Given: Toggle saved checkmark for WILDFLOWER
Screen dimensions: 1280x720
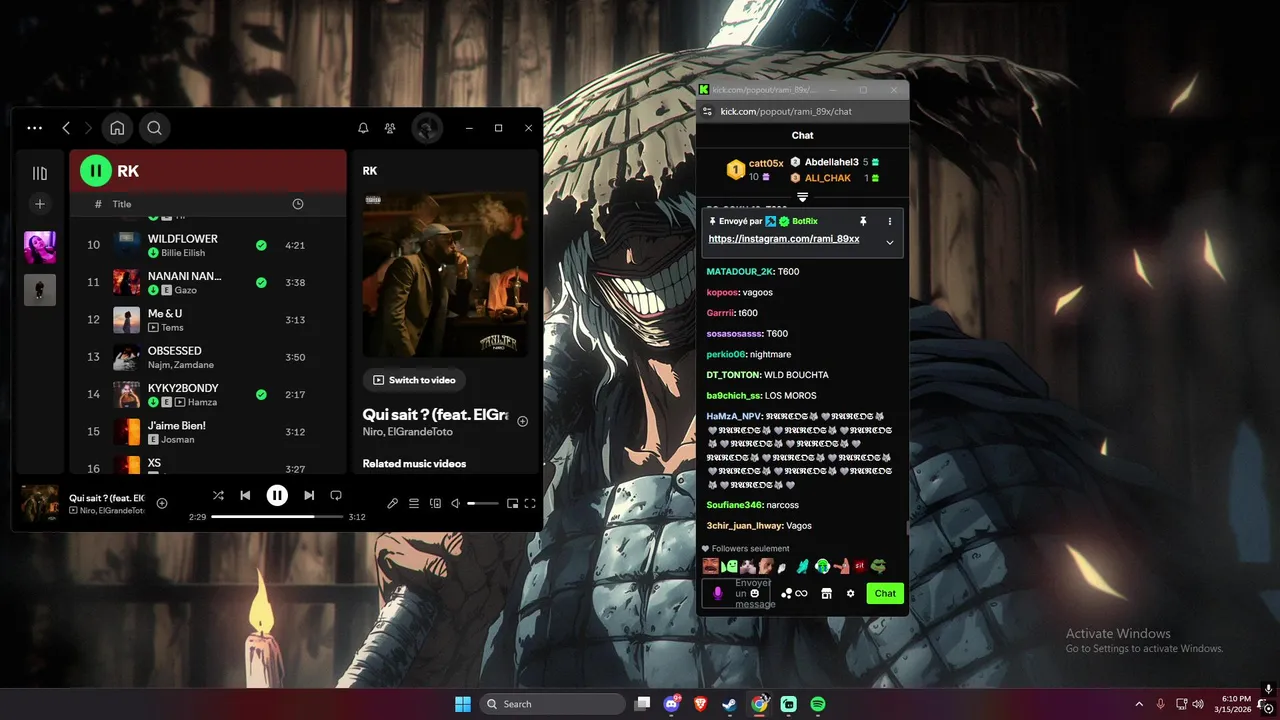Looking at the screenshot, I should [x=261, y=246].
